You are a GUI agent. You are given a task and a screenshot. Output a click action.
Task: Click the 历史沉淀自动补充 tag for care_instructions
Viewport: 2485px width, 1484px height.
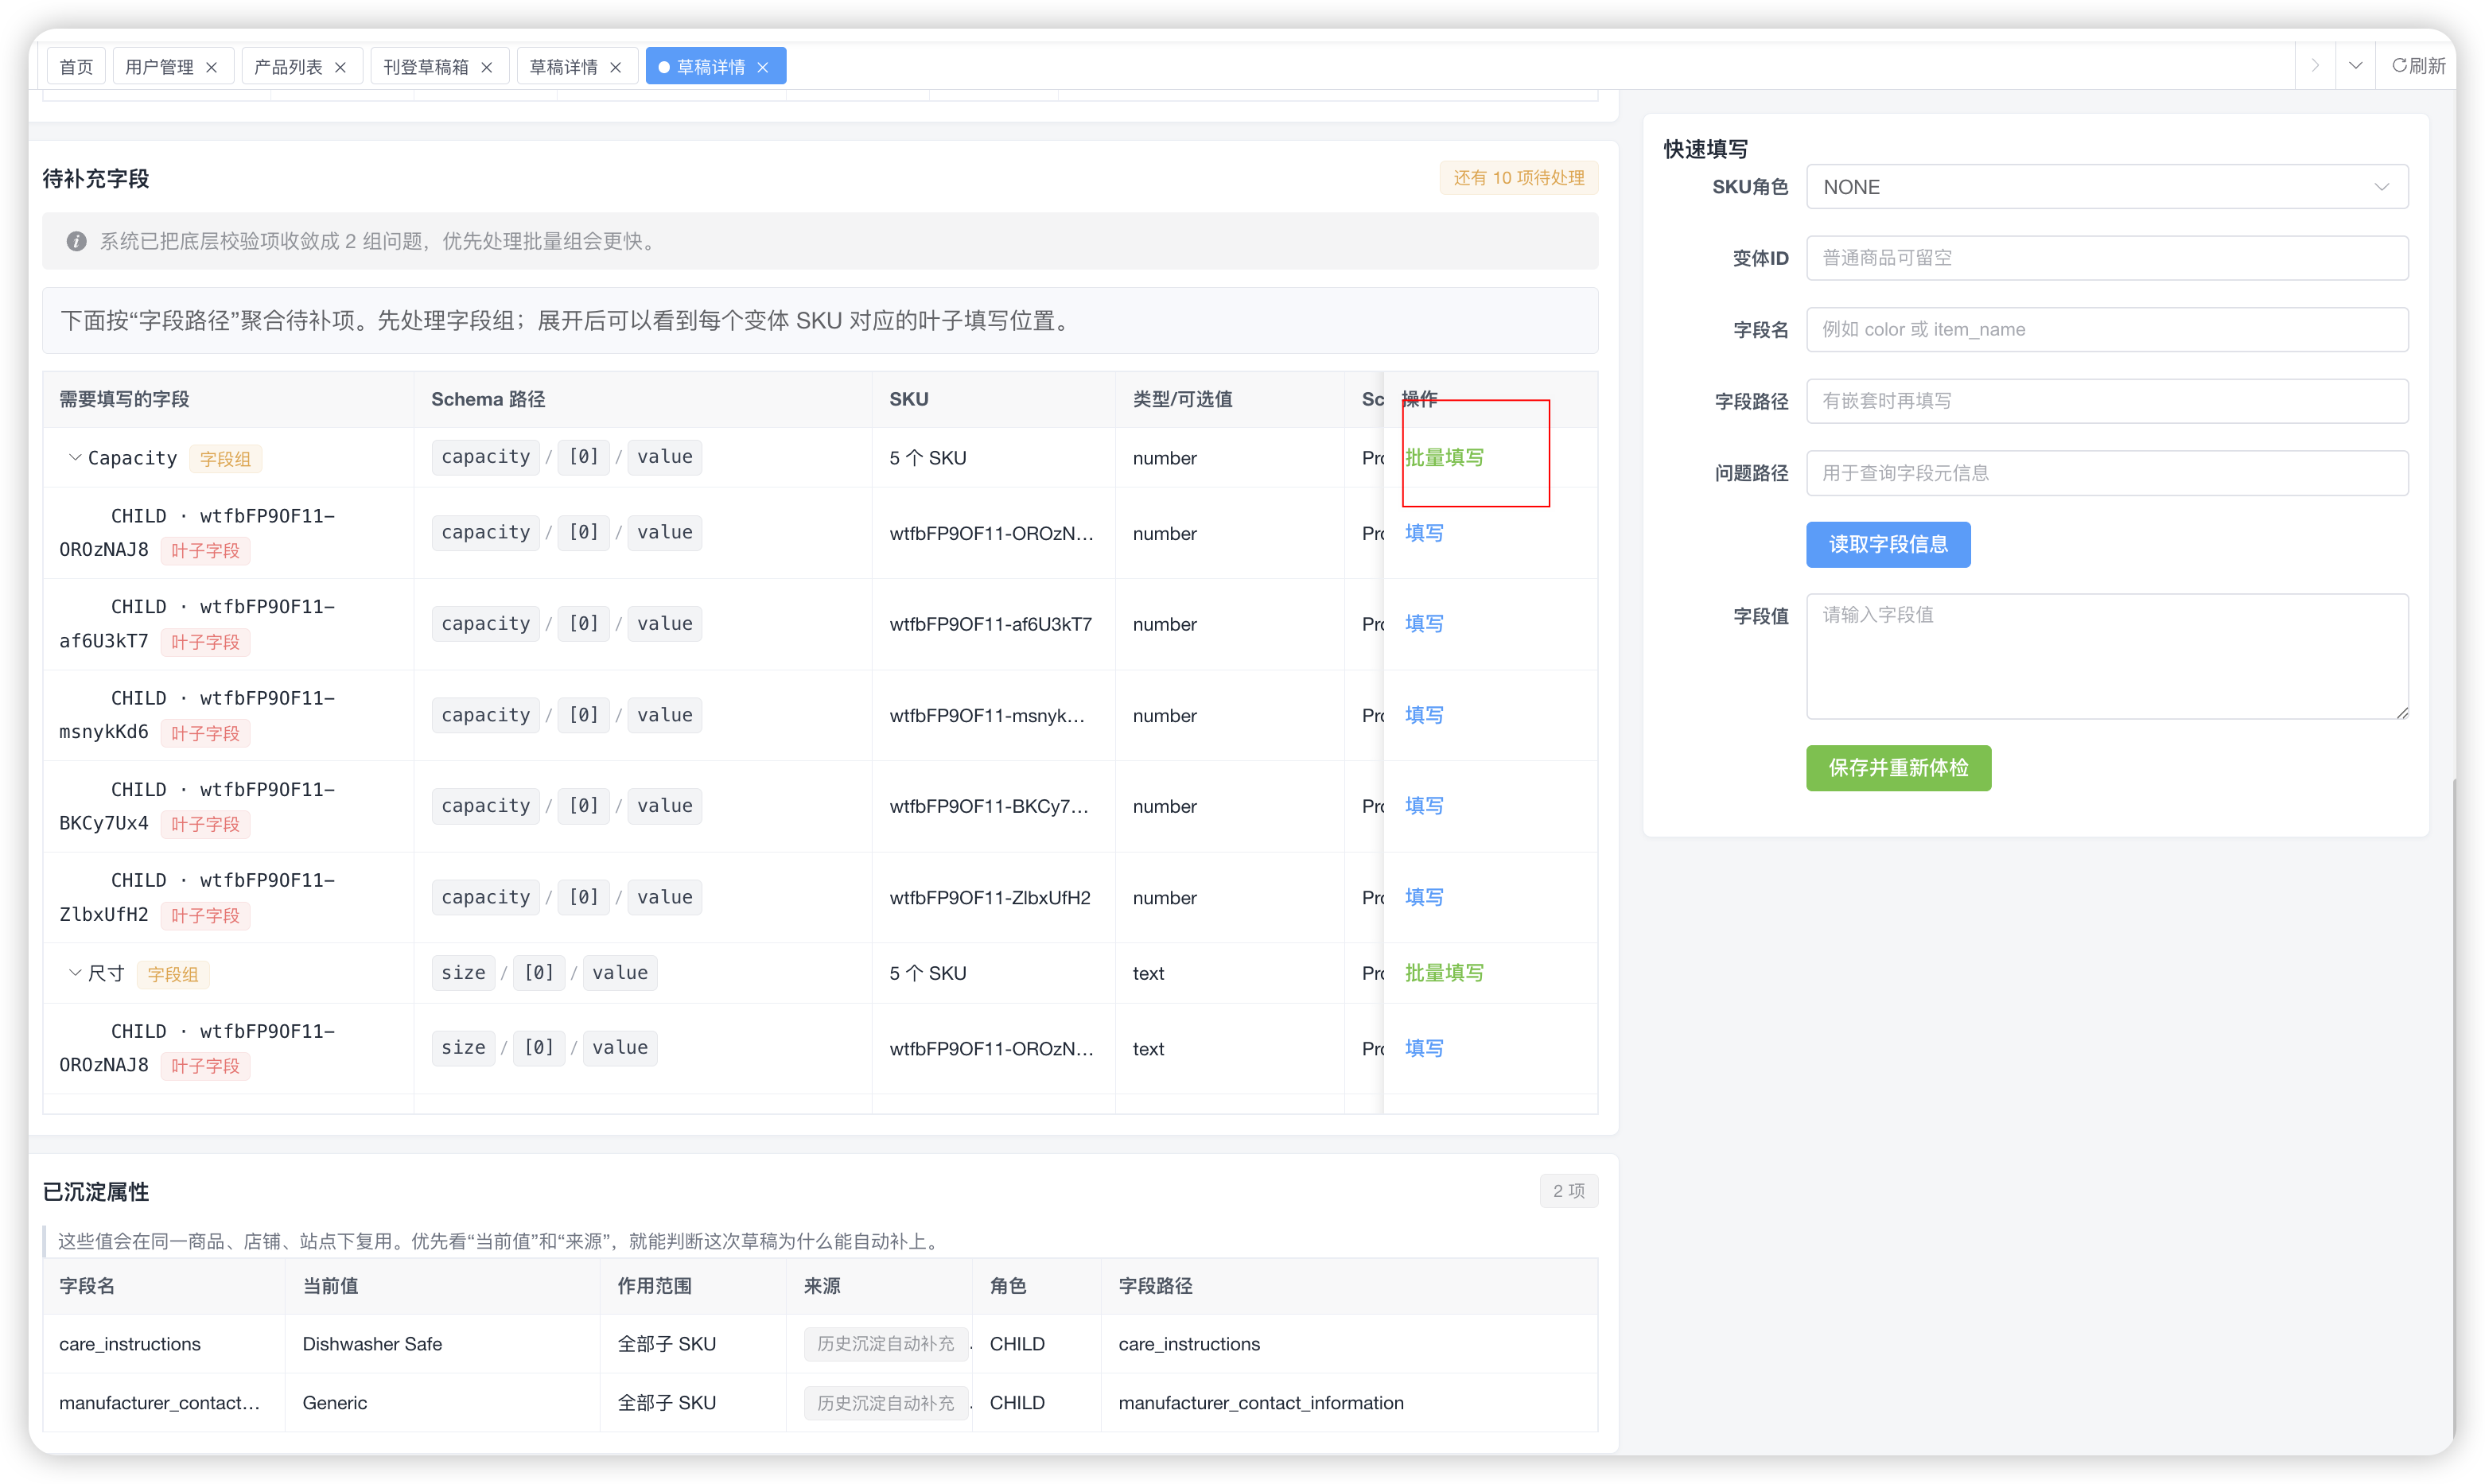point(885,1344)
